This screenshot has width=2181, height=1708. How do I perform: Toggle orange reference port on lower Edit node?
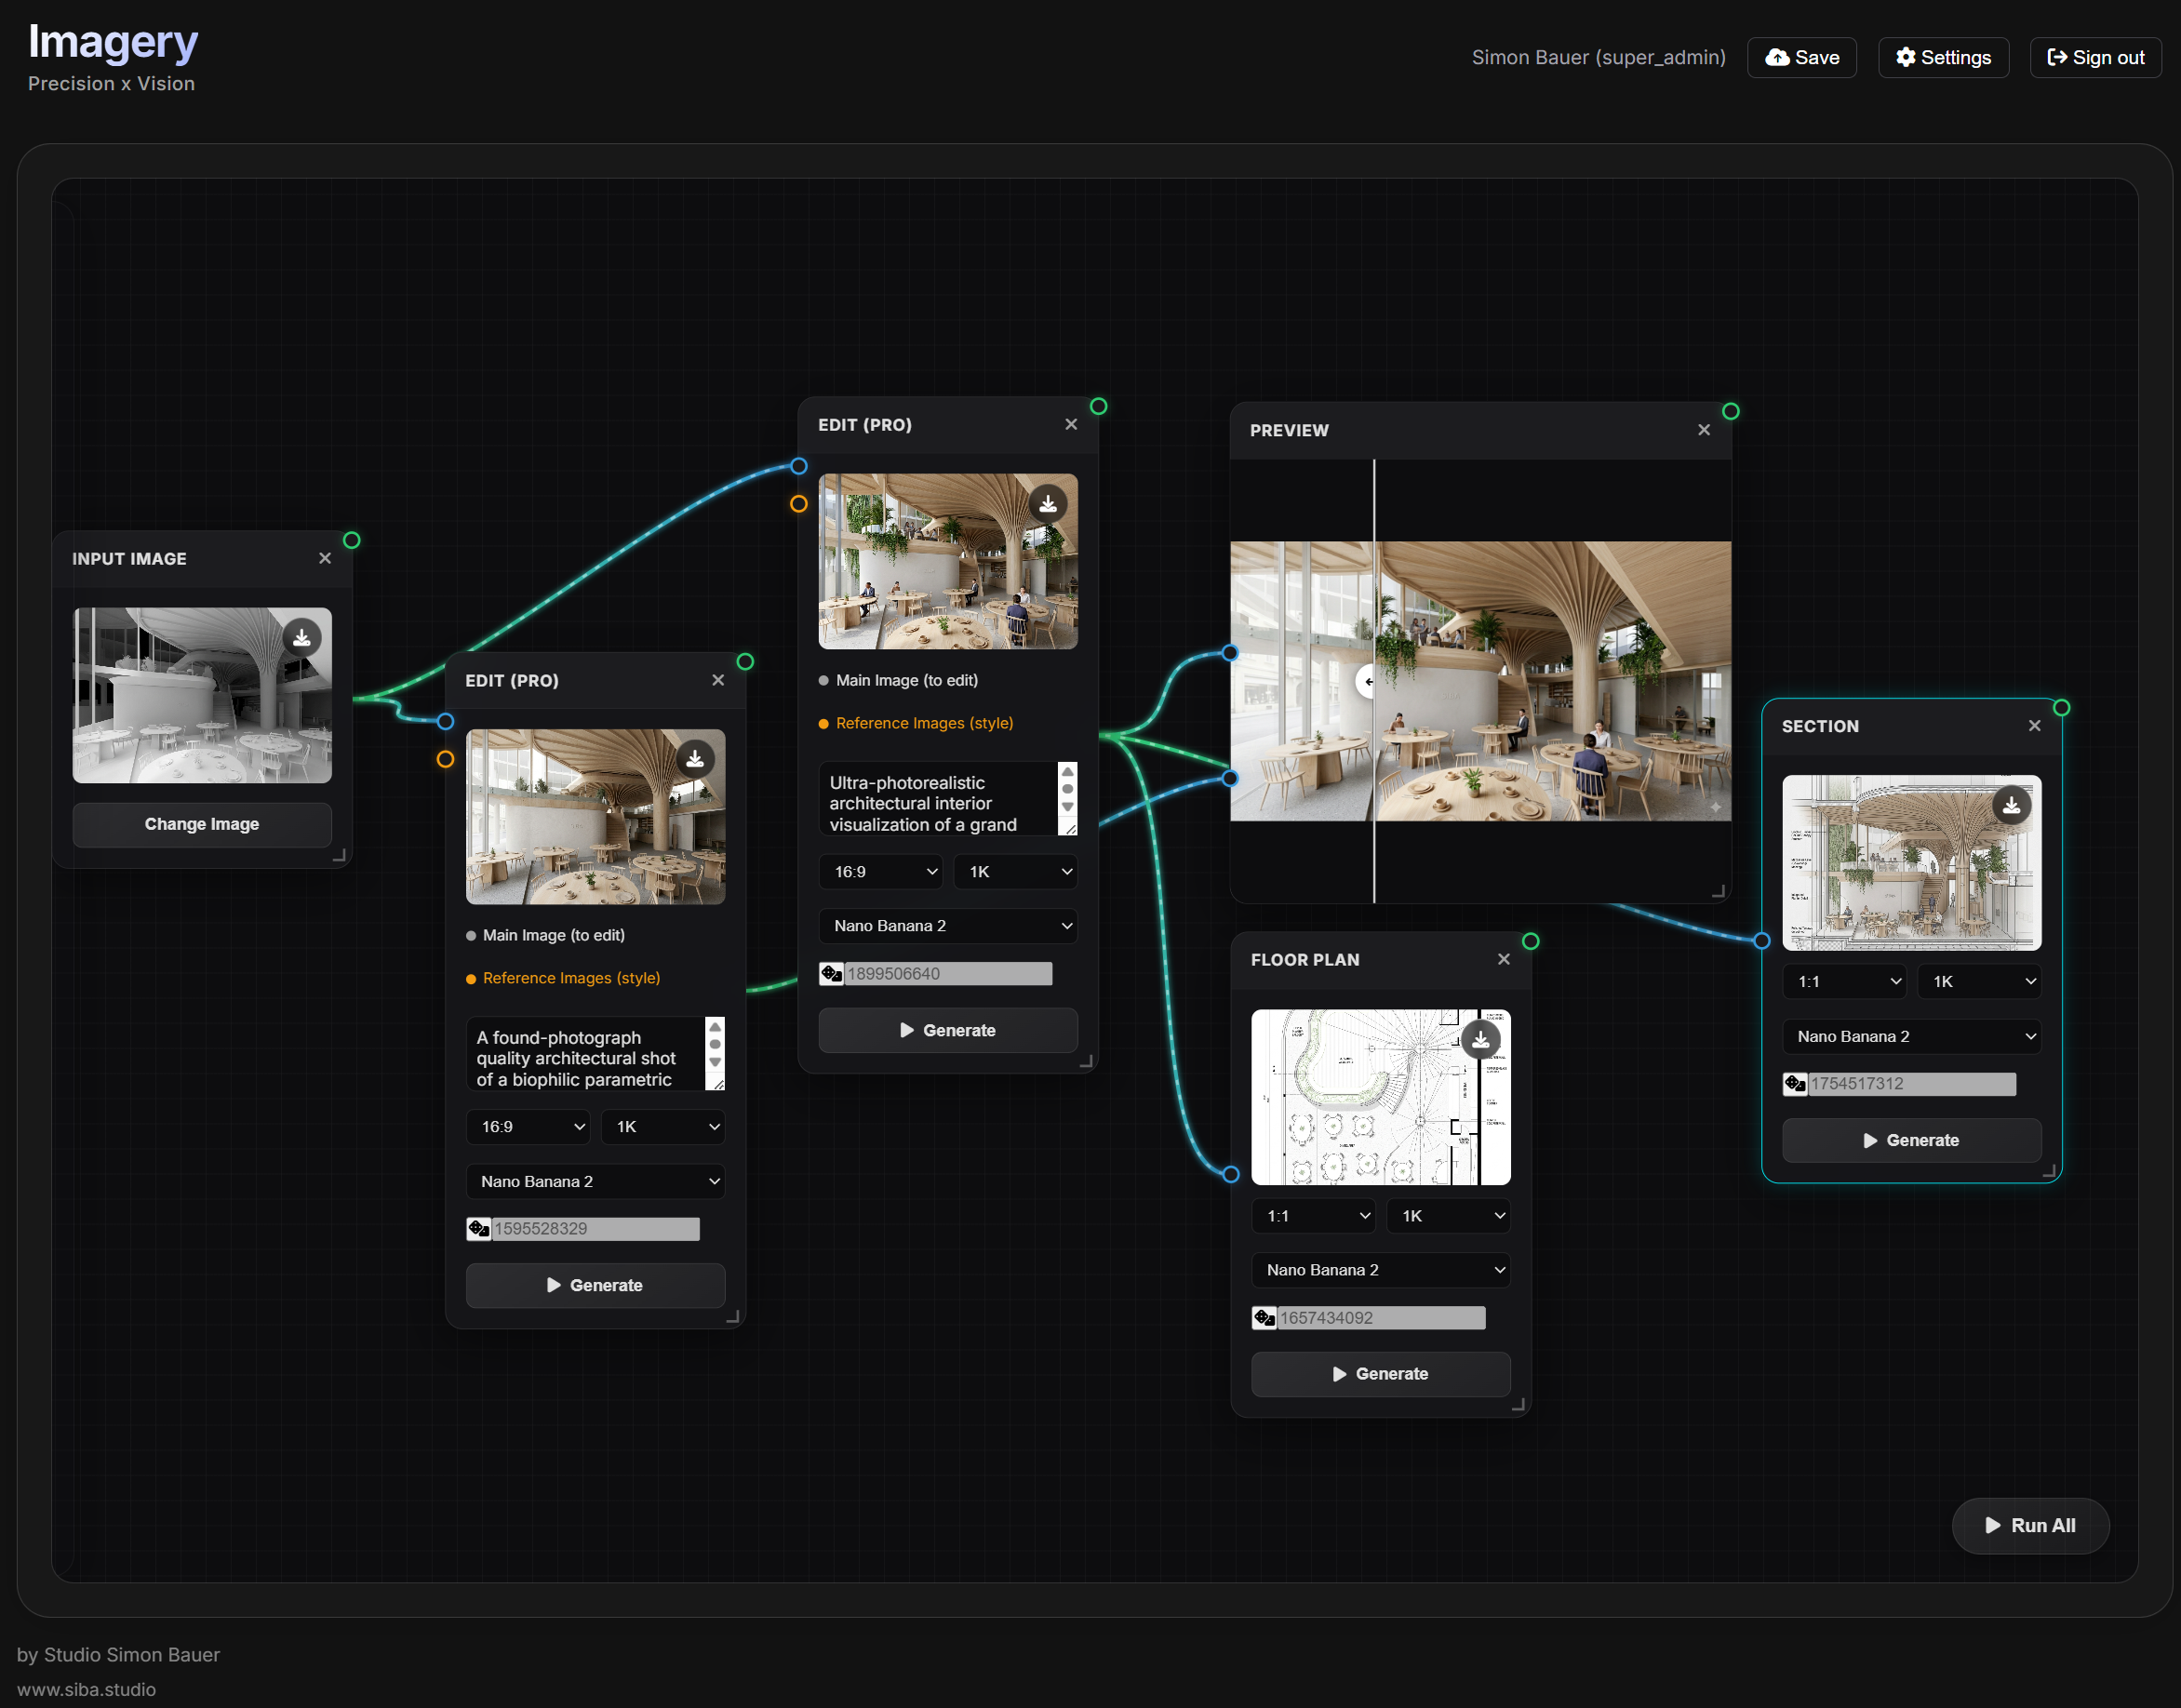[x=446, y=760]
